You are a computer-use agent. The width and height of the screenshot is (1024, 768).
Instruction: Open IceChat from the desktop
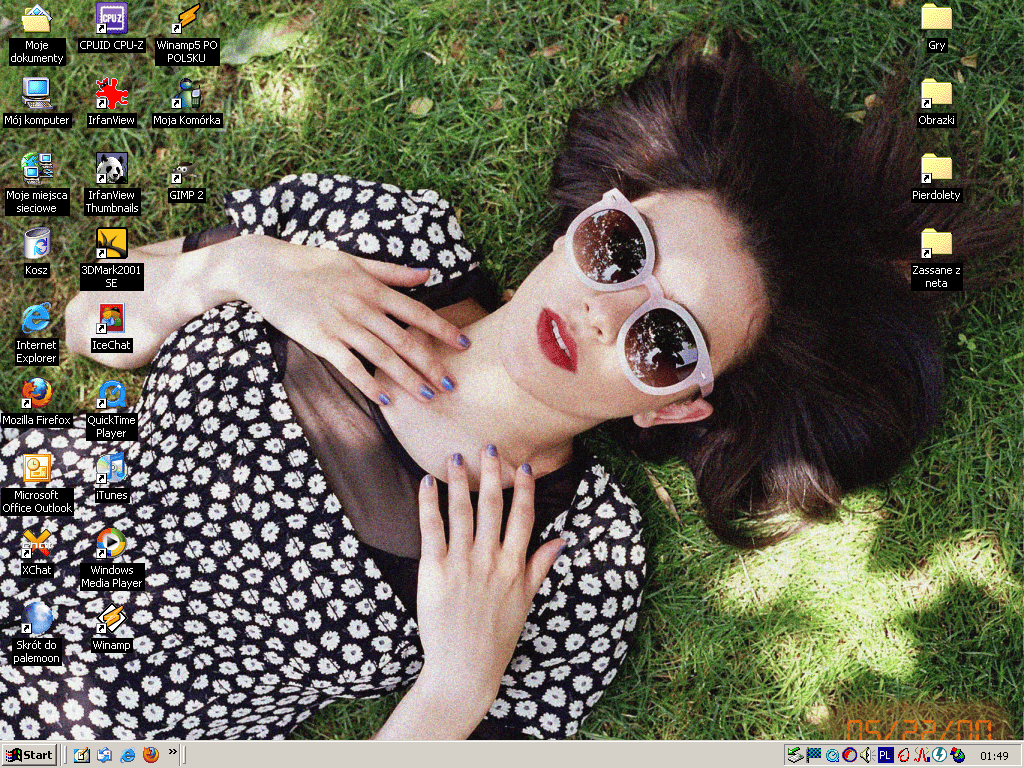pos(111,319)
